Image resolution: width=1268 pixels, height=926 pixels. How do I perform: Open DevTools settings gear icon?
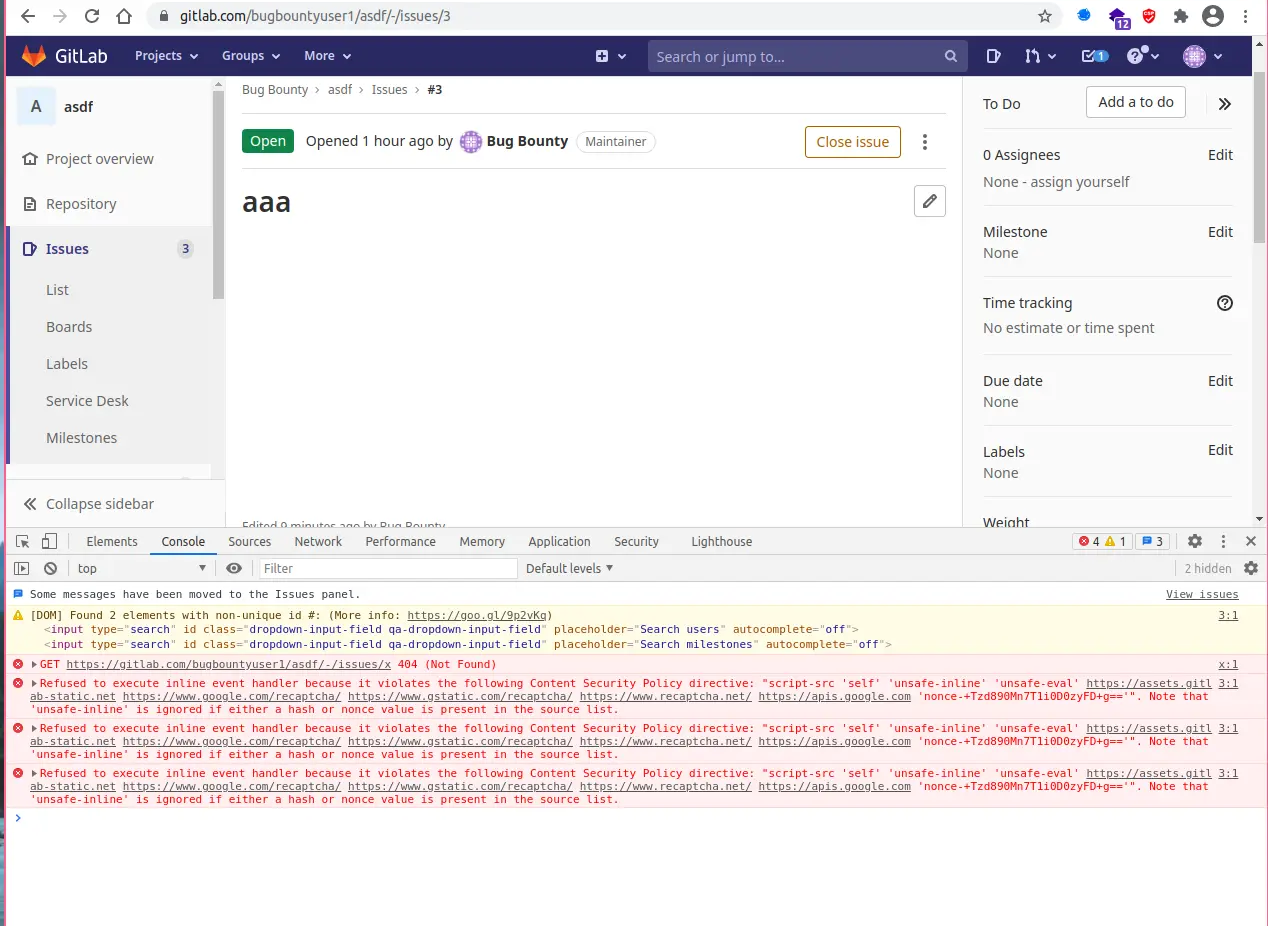pyautogui.click(x=1195, y=541)
